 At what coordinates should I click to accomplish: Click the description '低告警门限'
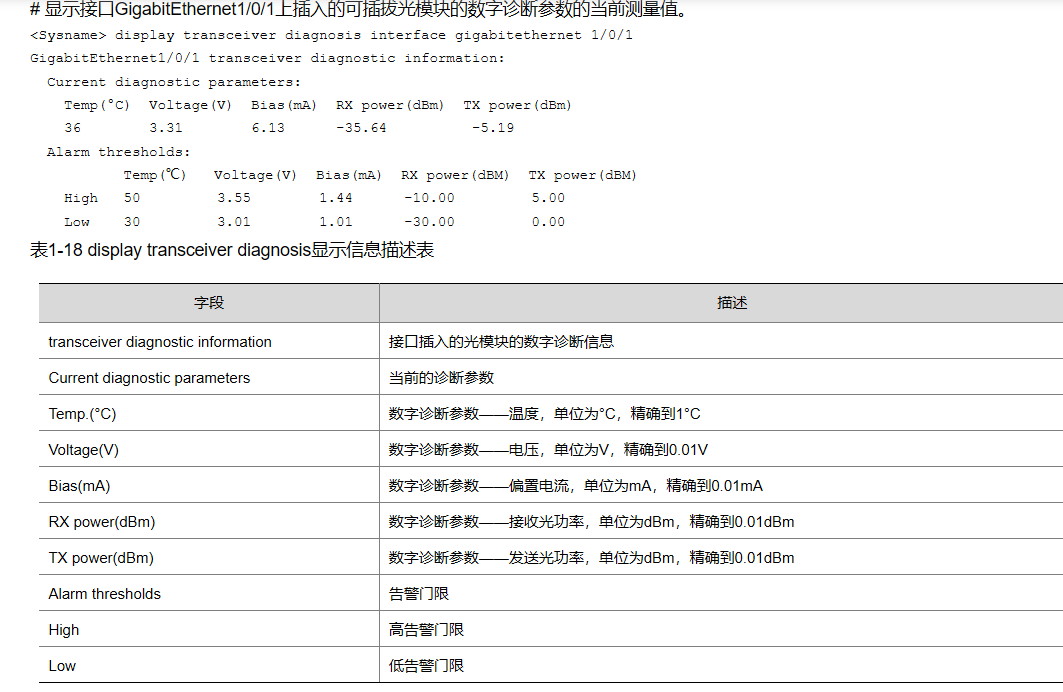point(426,665)
